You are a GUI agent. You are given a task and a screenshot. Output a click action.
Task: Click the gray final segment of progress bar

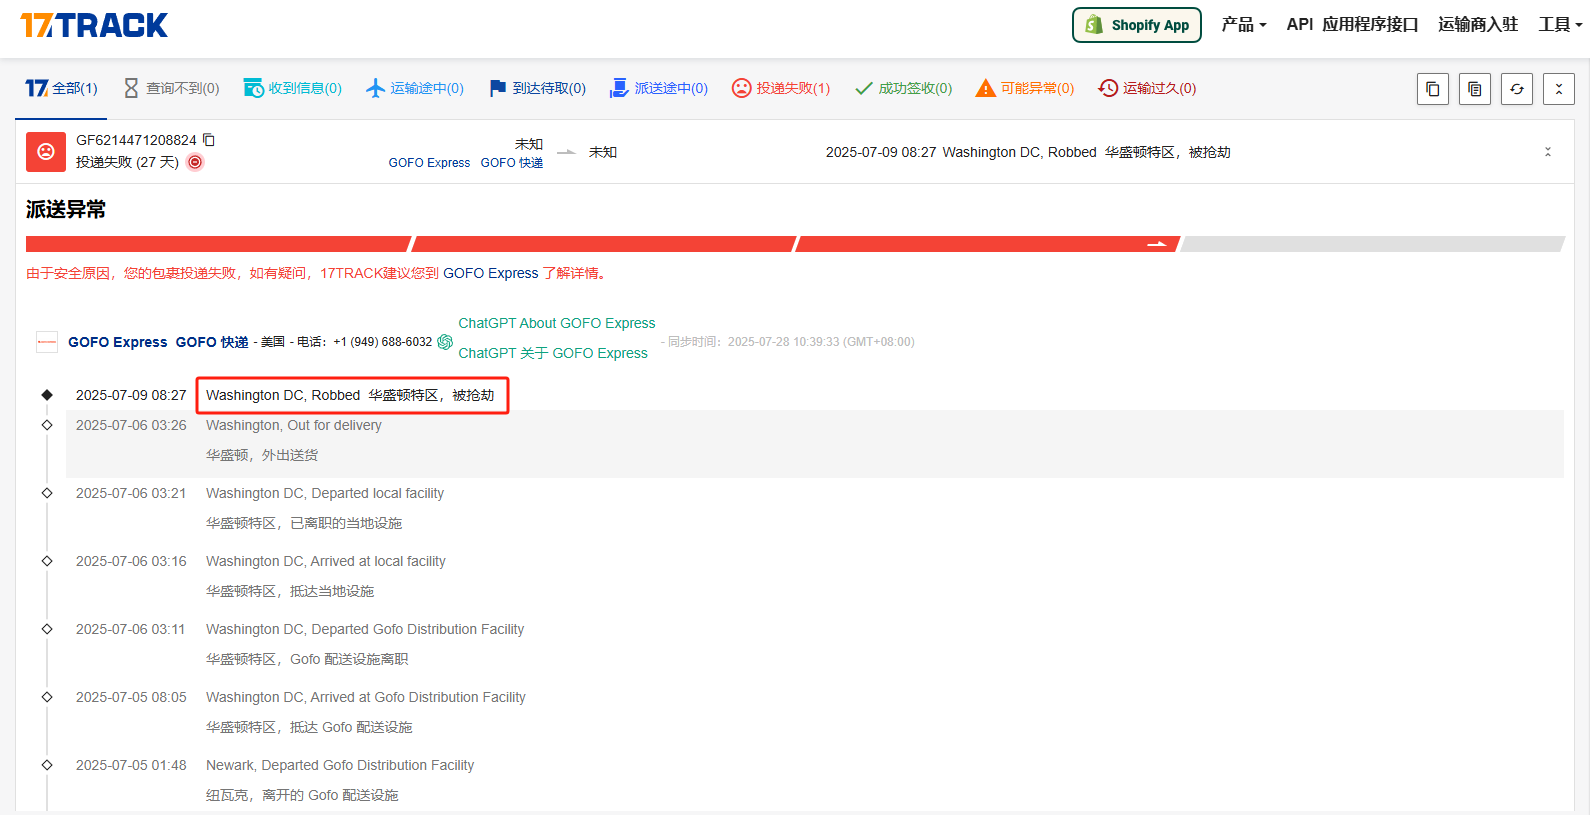click(1373, 244)
